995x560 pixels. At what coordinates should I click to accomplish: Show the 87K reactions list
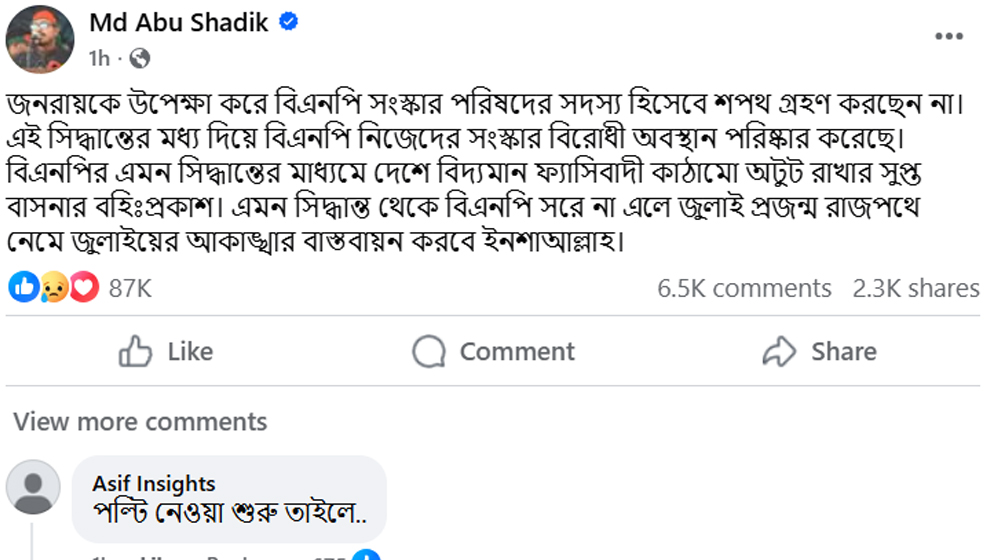point(130,288)
